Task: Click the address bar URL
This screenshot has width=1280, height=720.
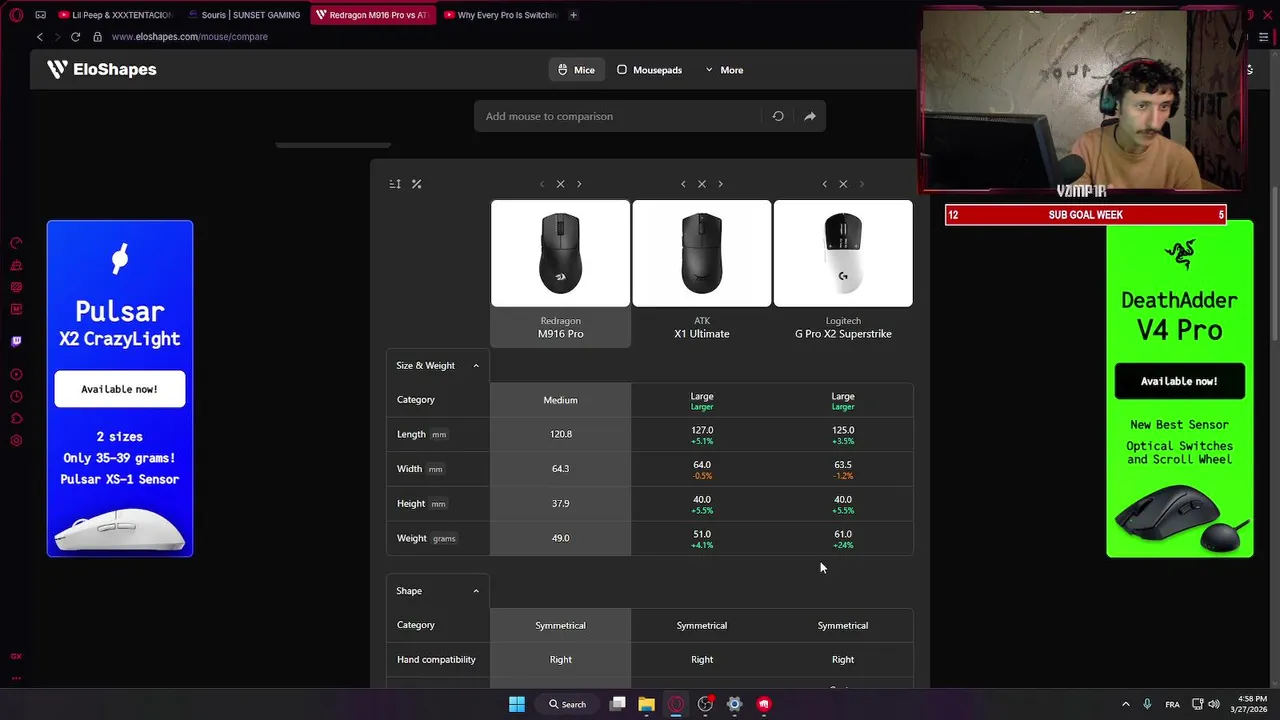Action: point(190,37)
